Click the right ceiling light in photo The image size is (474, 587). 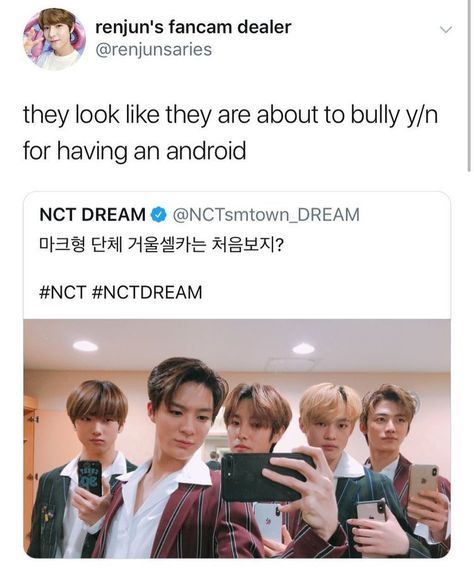click(303, 349)
